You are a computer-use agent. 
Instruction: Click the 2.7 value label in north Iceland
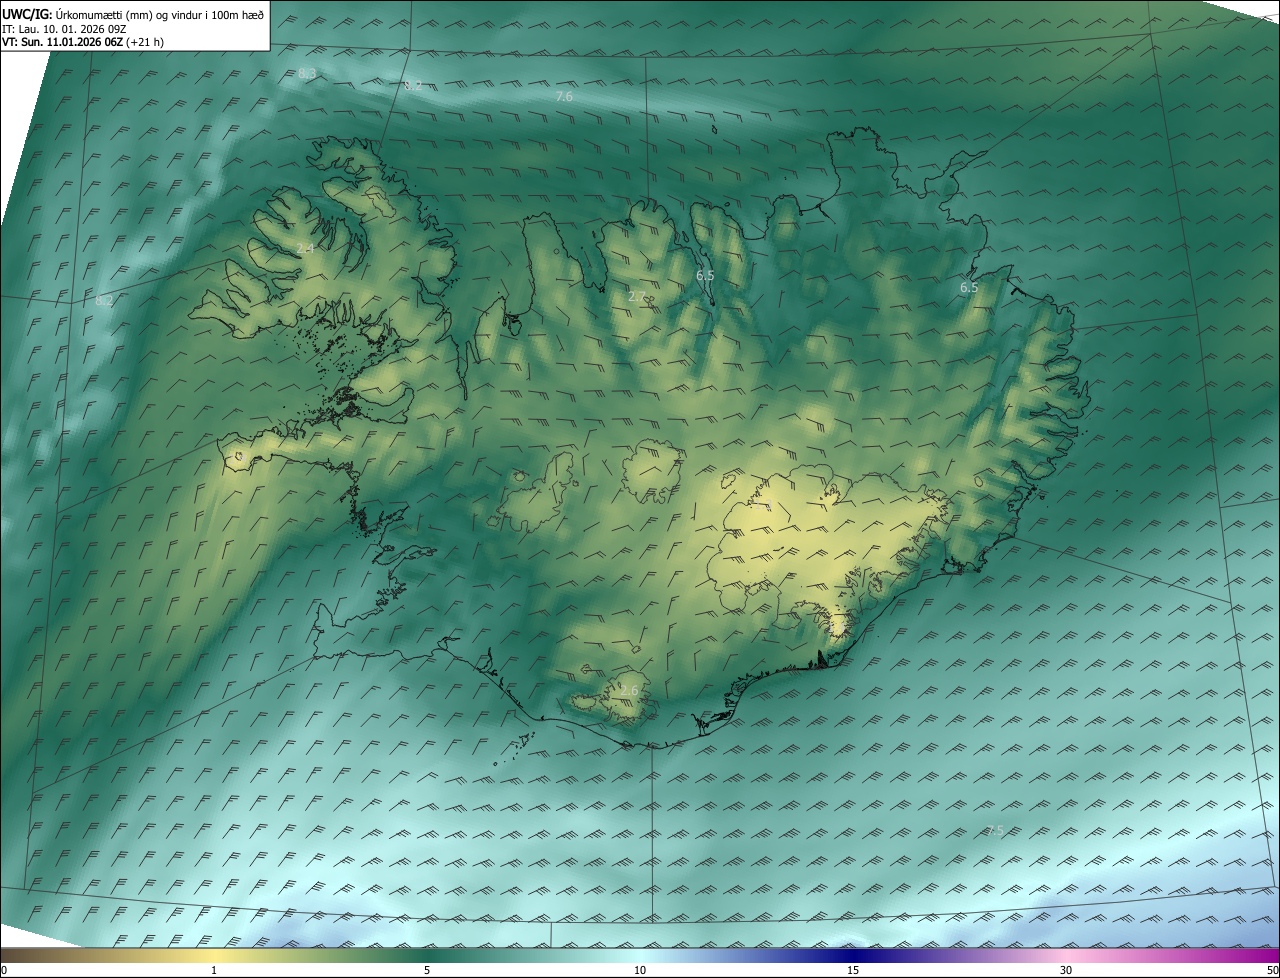(x=636, y=296)
